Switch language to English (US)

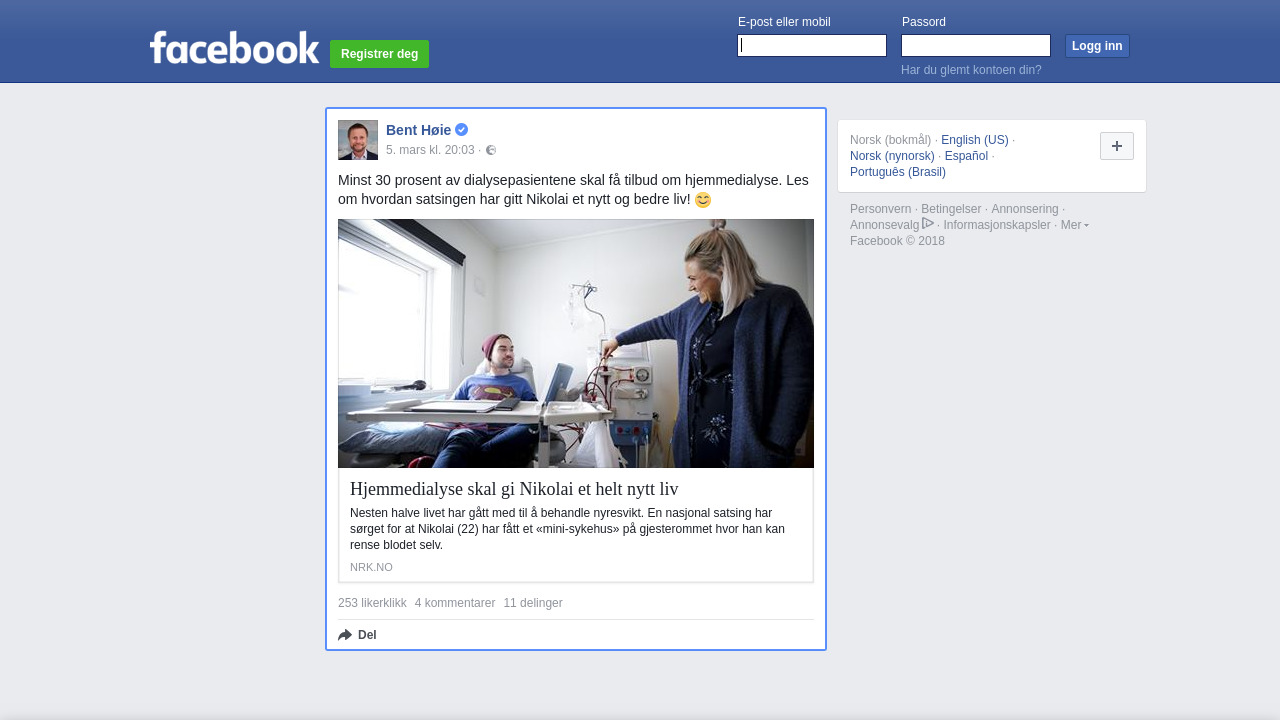(x=975, y=140)
